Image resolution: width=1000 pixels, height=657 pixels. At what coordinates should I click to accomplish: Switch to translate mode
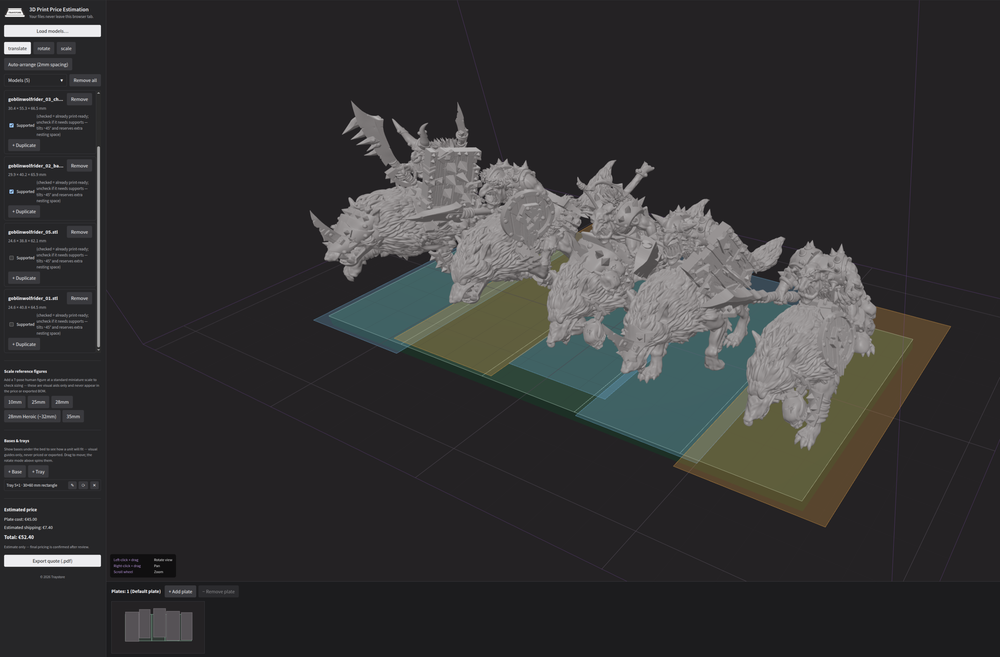click(x=17, y=48)
